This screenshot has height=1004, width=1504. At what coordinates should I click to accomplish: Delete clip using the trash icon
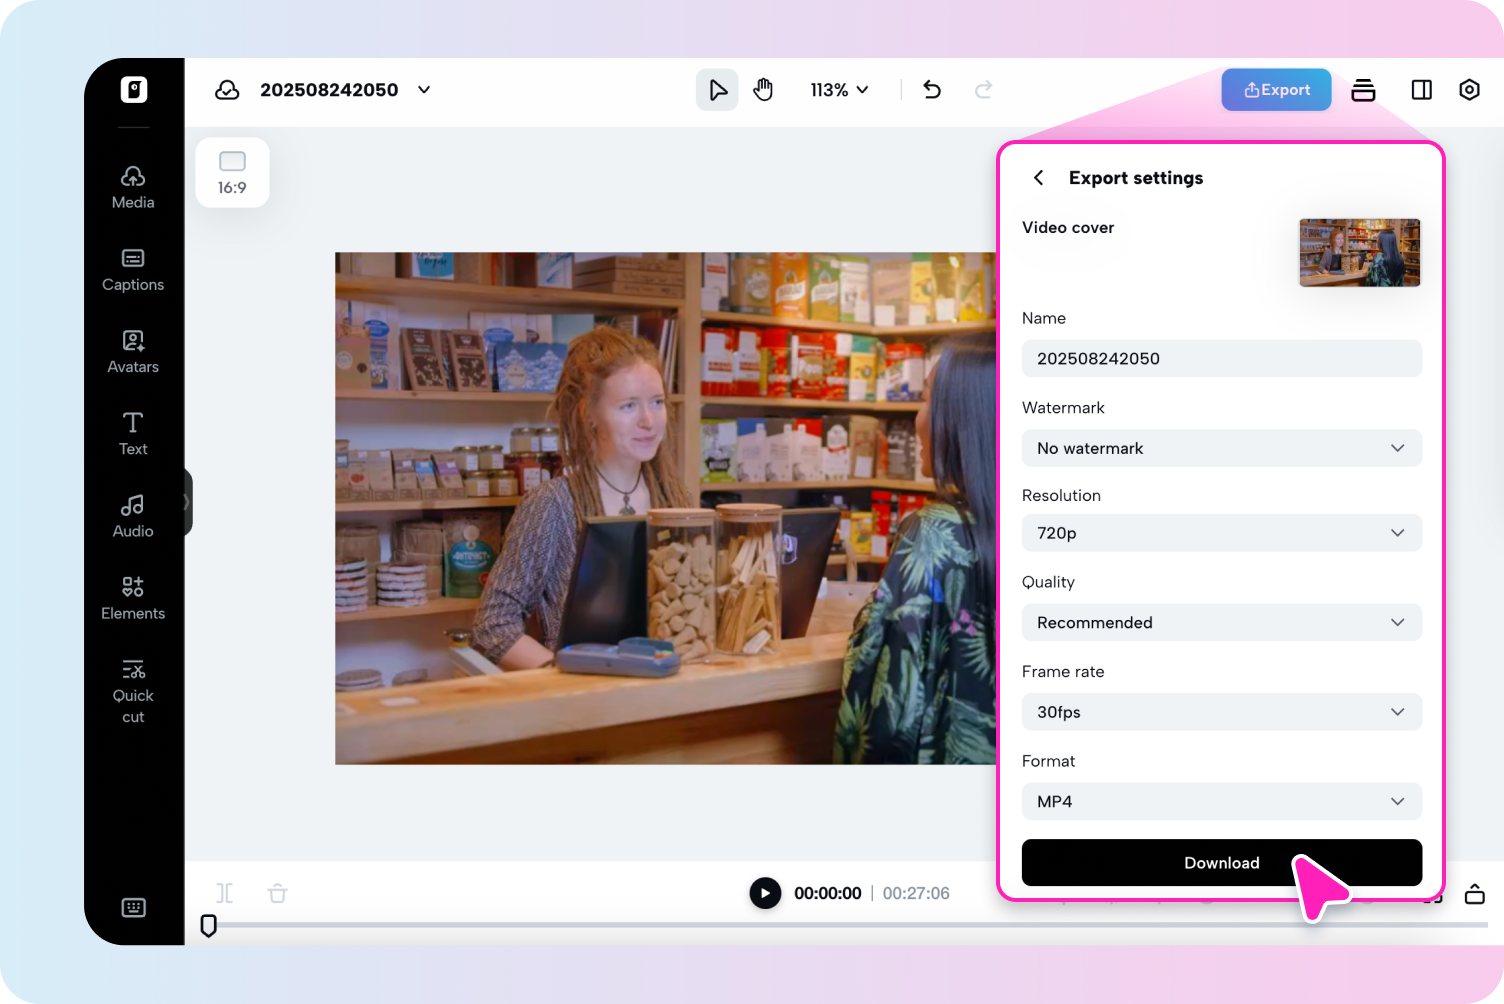tap(277, 893)
